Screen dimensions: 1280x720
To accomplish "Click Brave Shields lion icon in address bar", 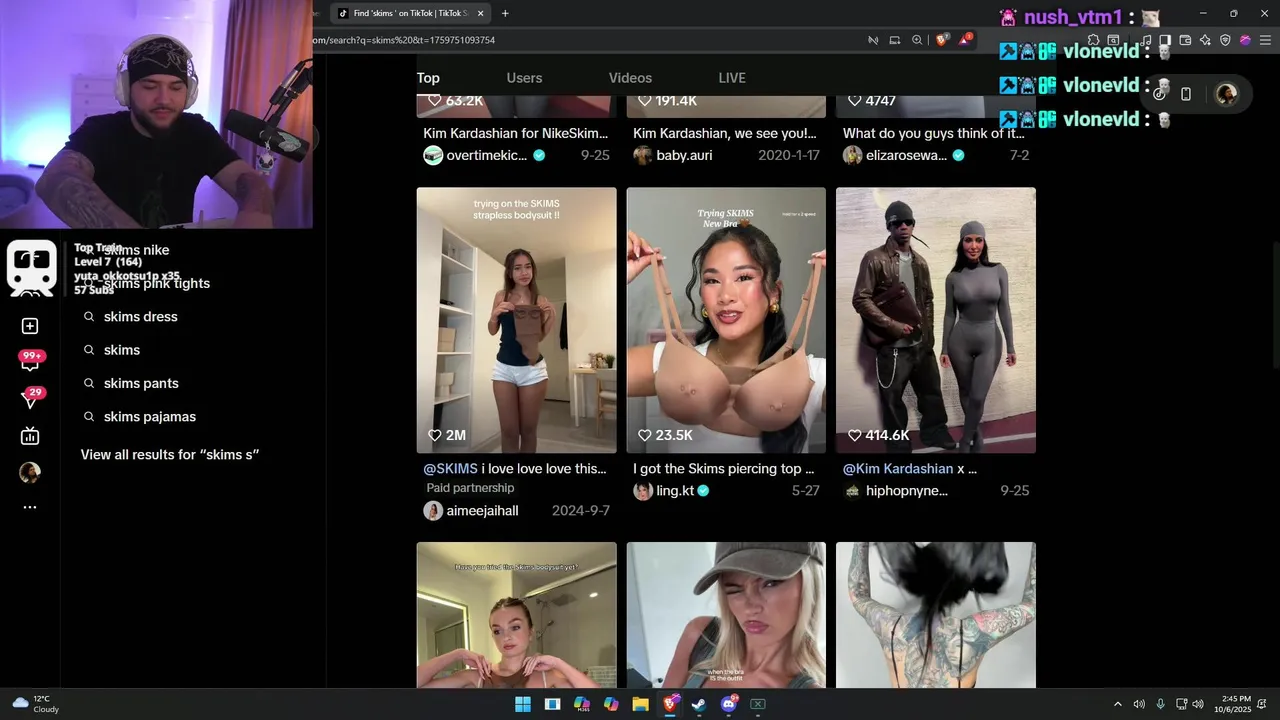I will pyautogui.click(x=942, y=40).
